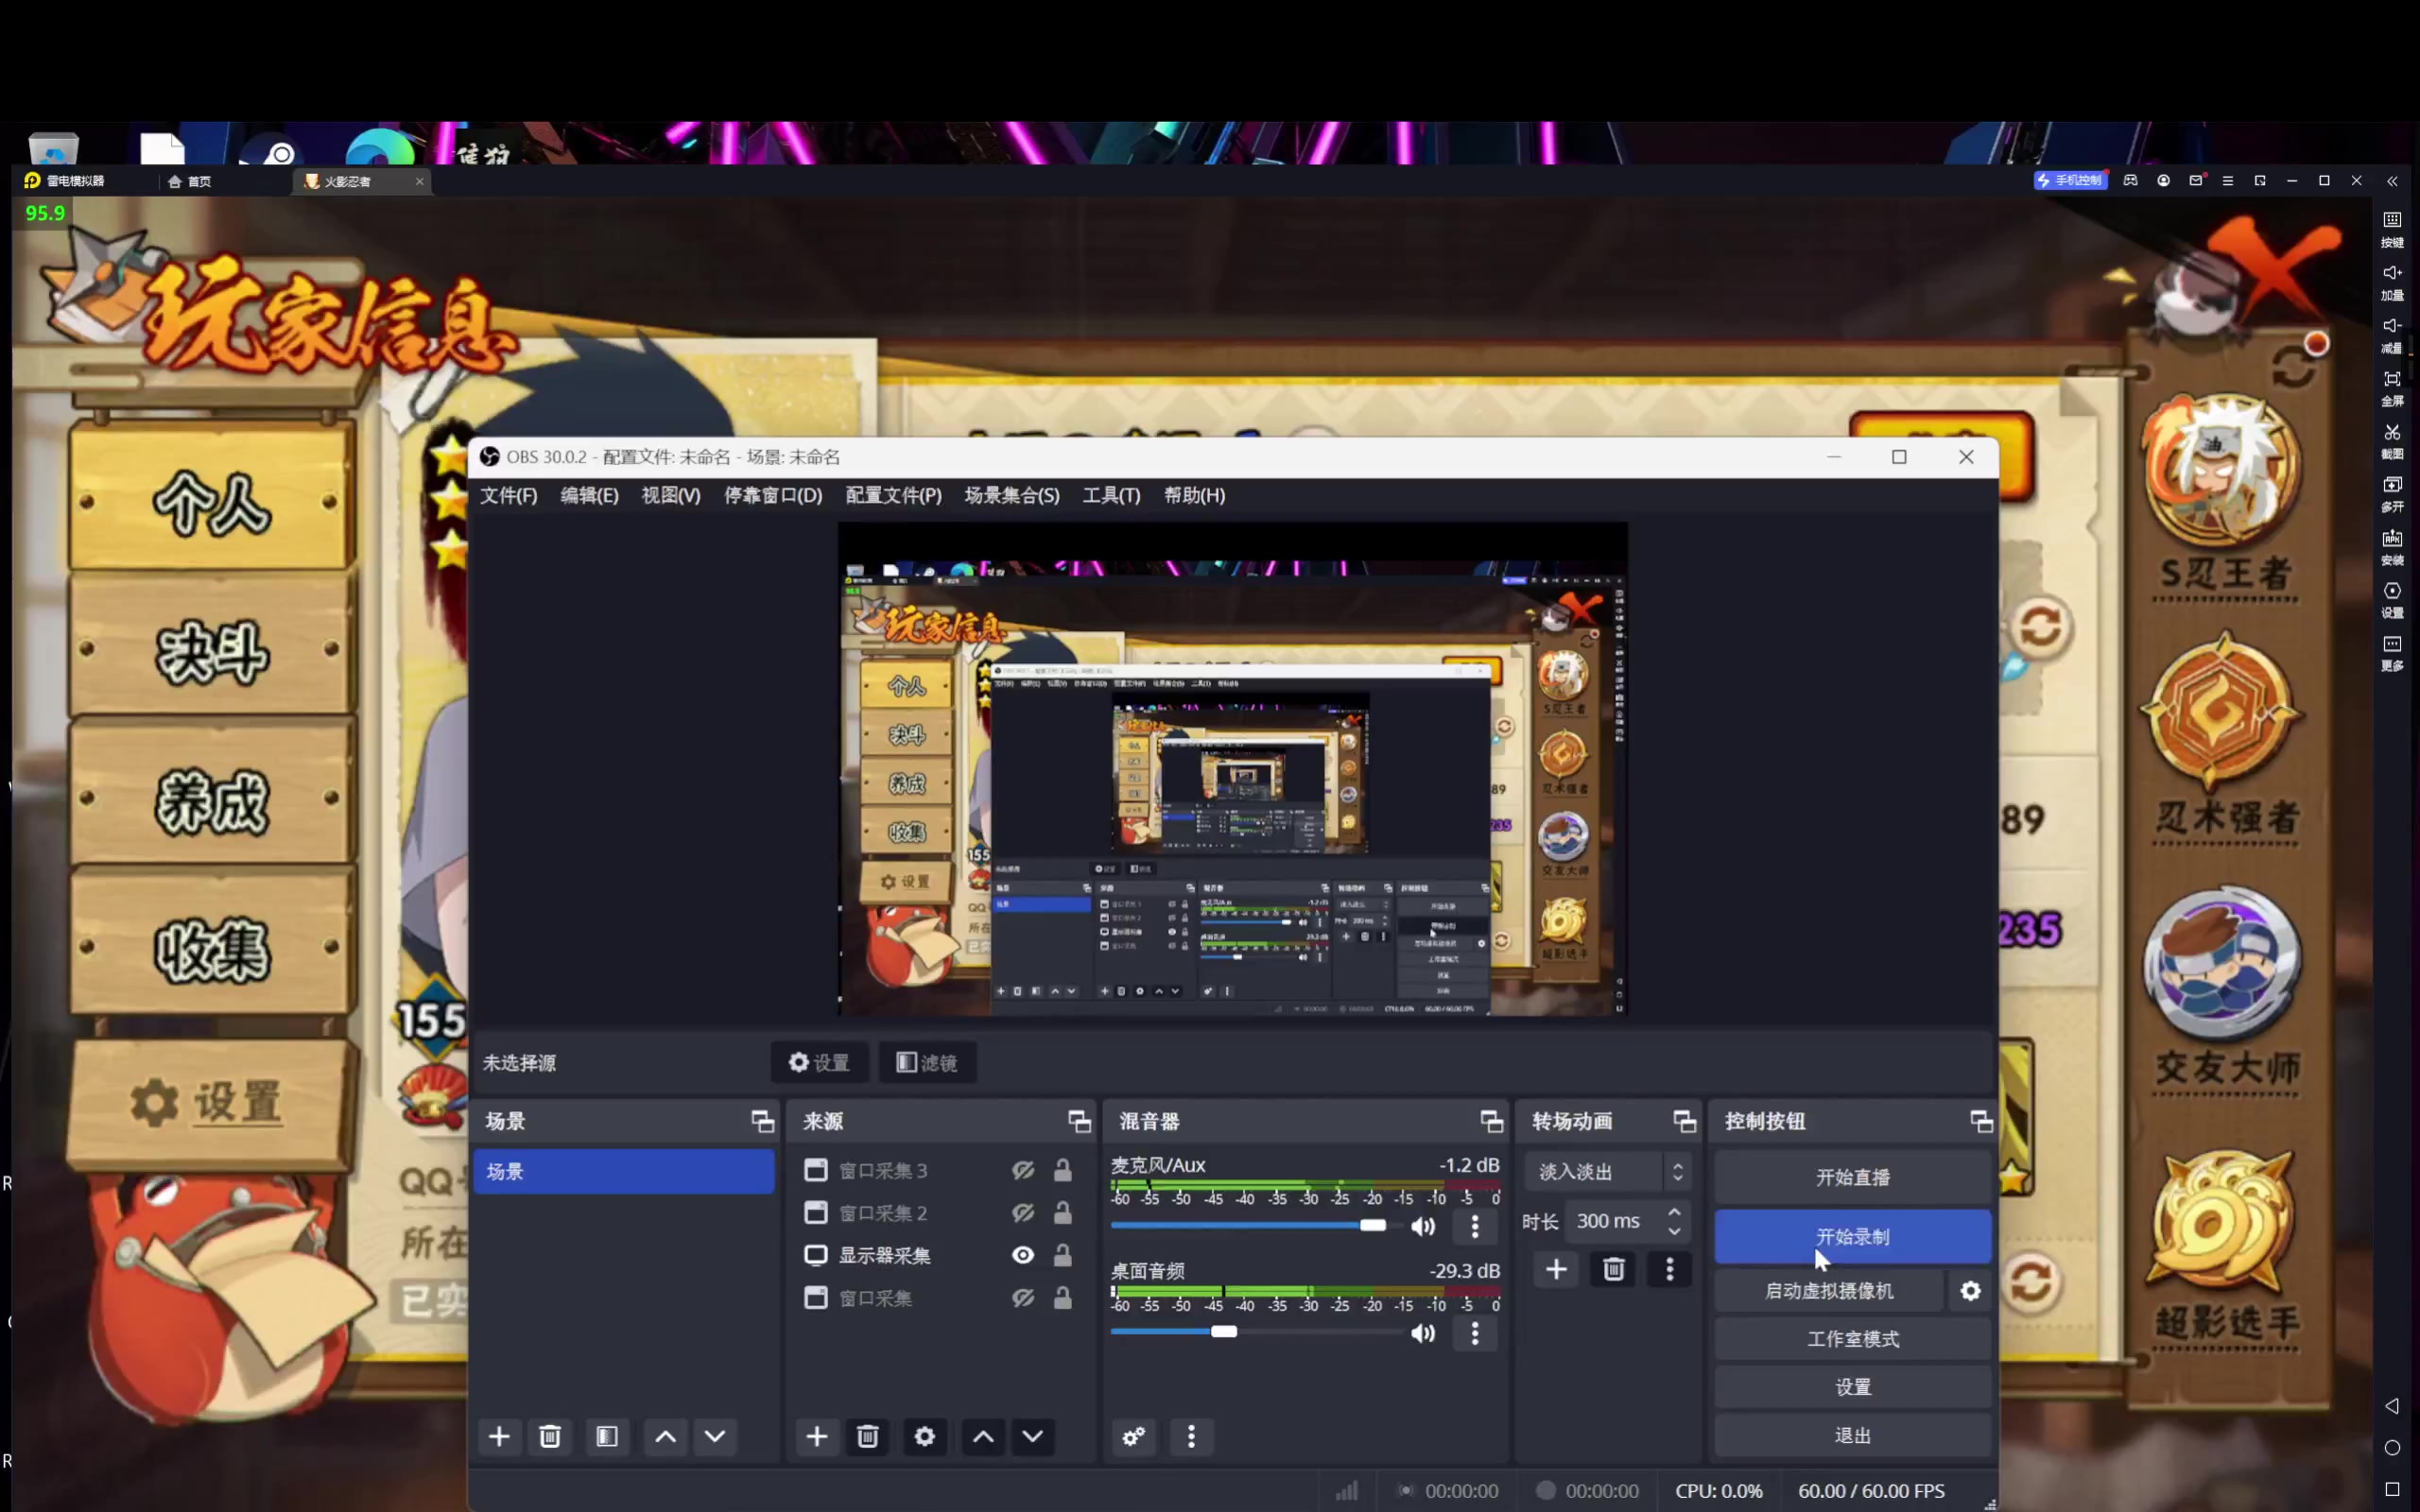Open advanced audio properties gears icon
The width and height of the screenshot is (2420, 1512).
(x=1134, y=1436)
